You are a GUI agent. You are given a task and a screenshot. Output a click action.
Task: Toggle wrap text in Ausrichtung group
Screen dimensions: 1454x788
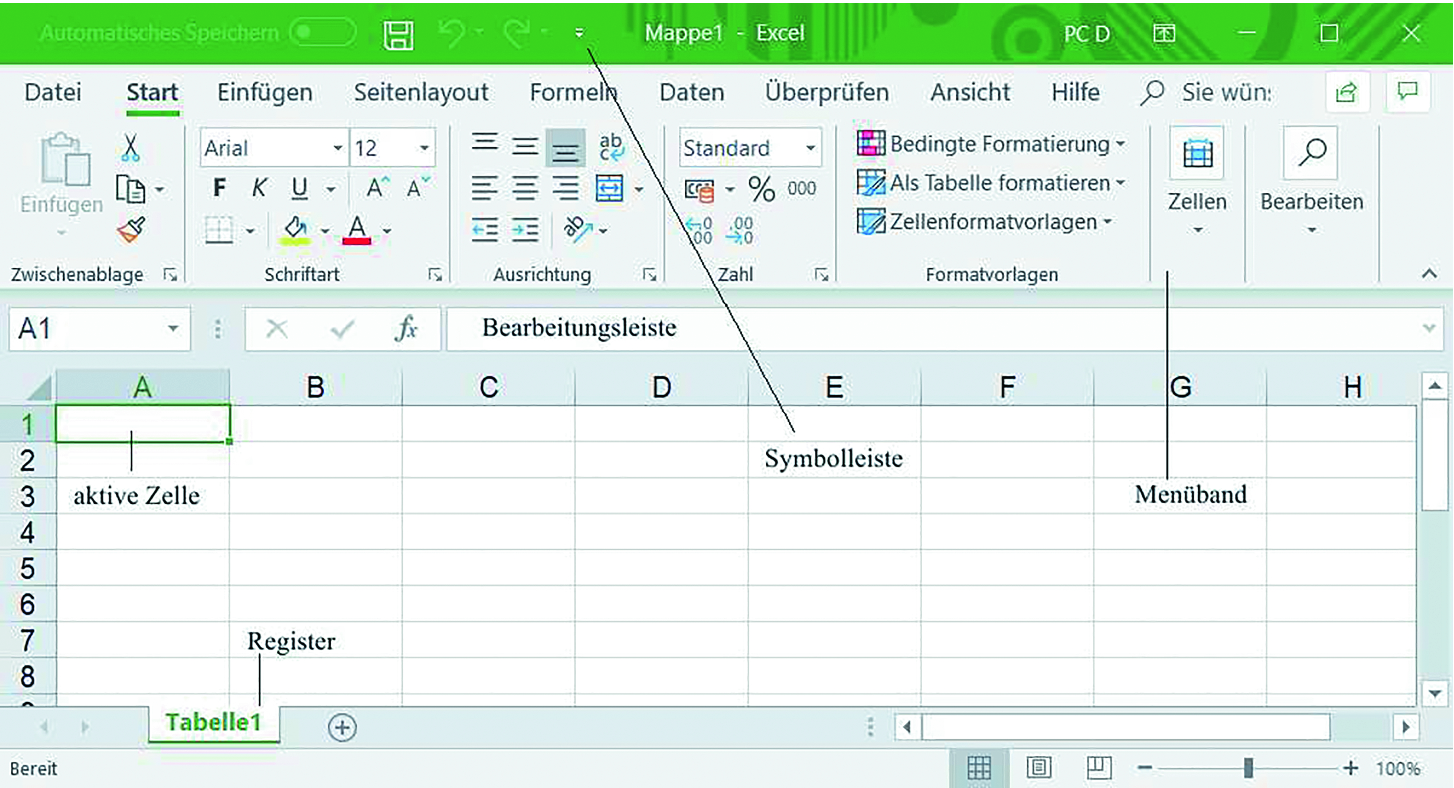point(611,148)
